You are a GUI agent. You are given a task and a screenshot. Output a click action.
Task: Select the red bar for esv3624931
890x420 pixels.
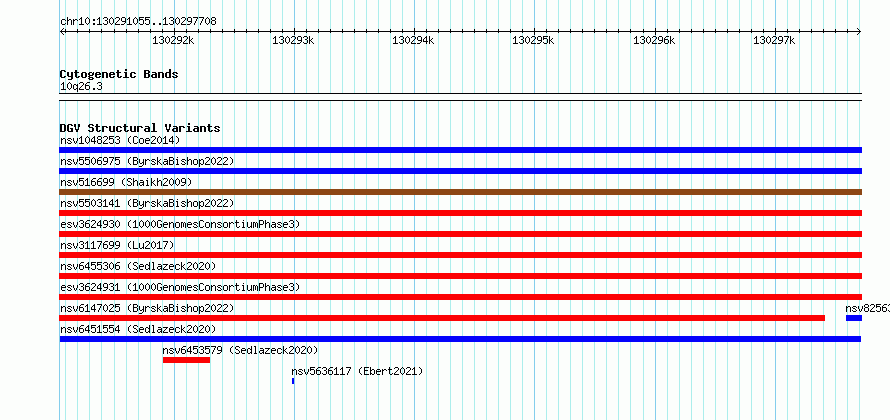coord(460,297)
